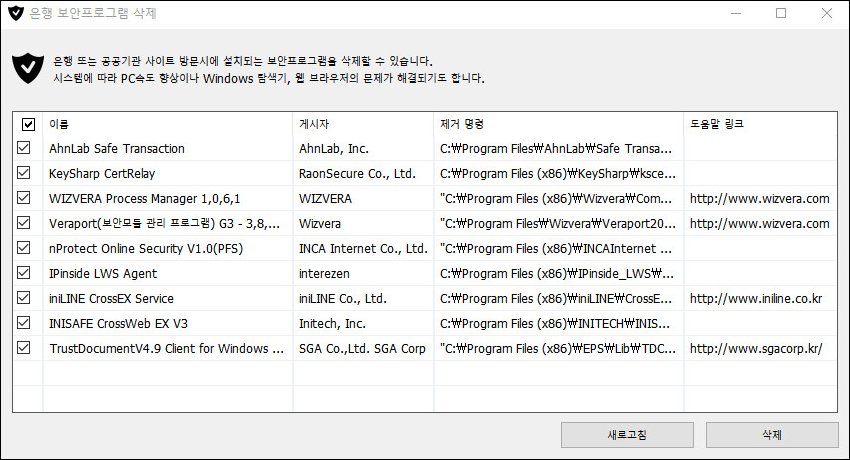This screenshot has width=850, height=460.
Task: Click the Wizvera Com... removal path
Action: [x=556, y=199]
